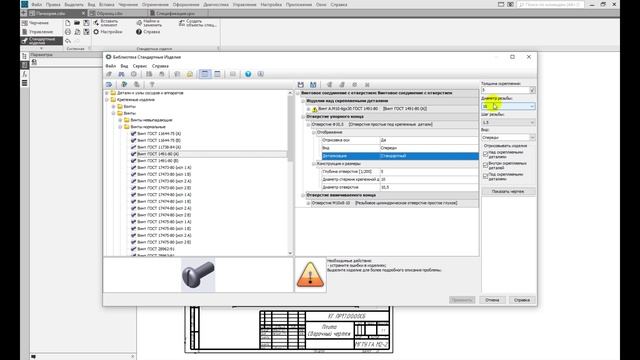640x360 pixels.
Task: Open the Справка menu in the library window
Action: (x=160, y=66)
